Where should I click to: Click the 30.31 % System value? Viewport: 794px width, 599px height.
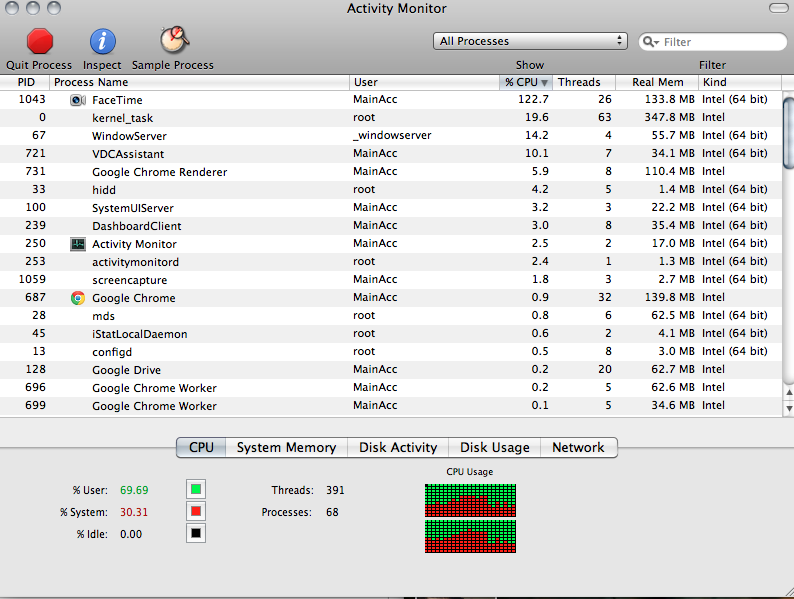tap(134, 512)
